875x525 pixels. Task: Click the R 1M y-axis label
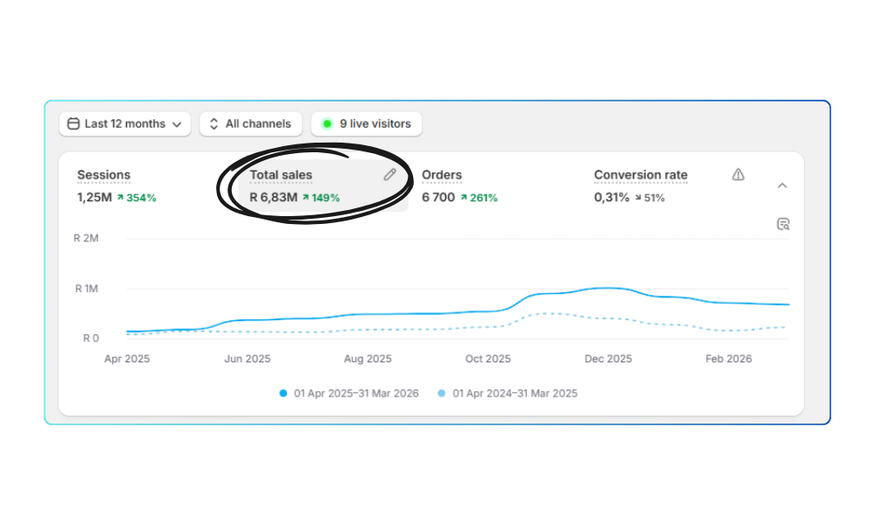coord(86,288)
